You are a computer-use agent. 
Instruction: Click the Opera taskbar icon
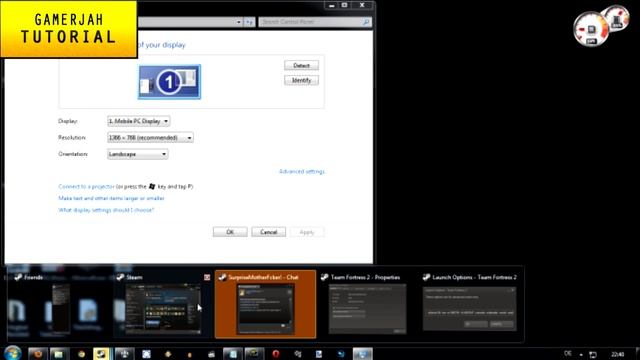point(276,354)
